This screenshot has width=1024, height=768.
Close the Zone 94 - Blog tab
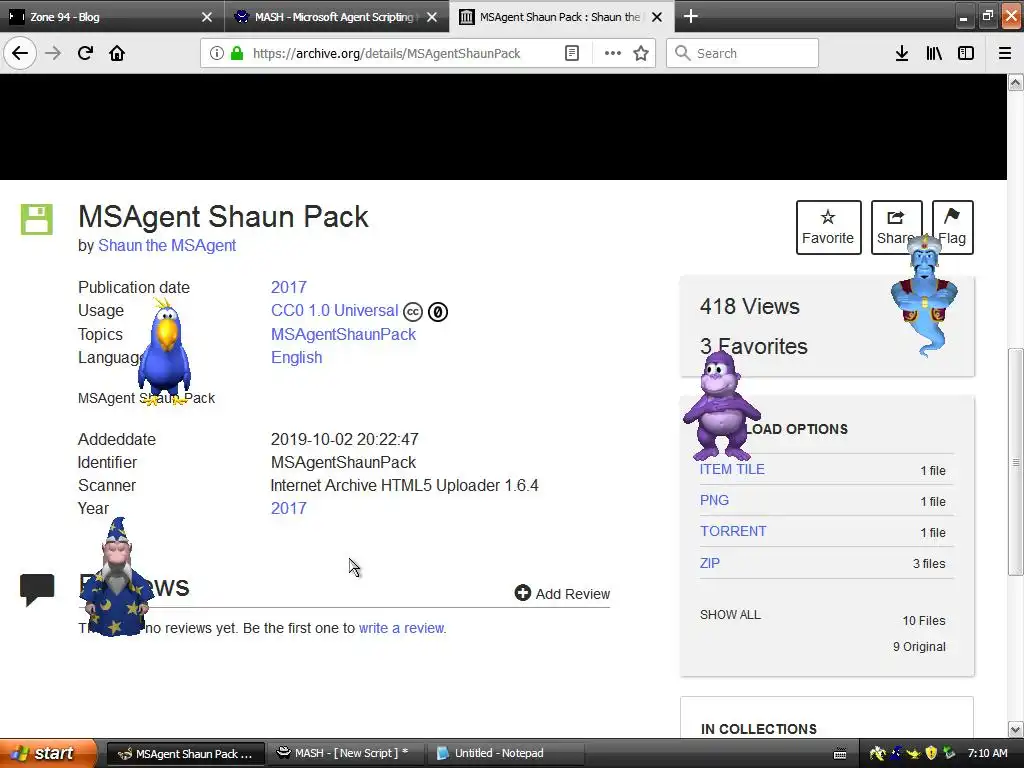click(x=207, y=17)
